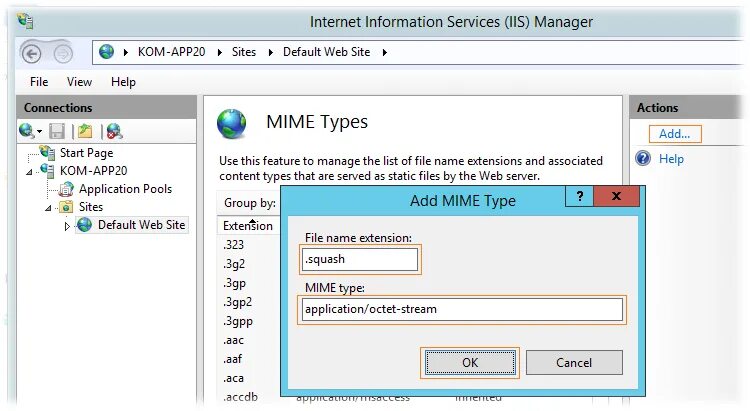Screen dimensions: 750x411
Task: Click the File name extension input field
Action: [x=359, y=259]
